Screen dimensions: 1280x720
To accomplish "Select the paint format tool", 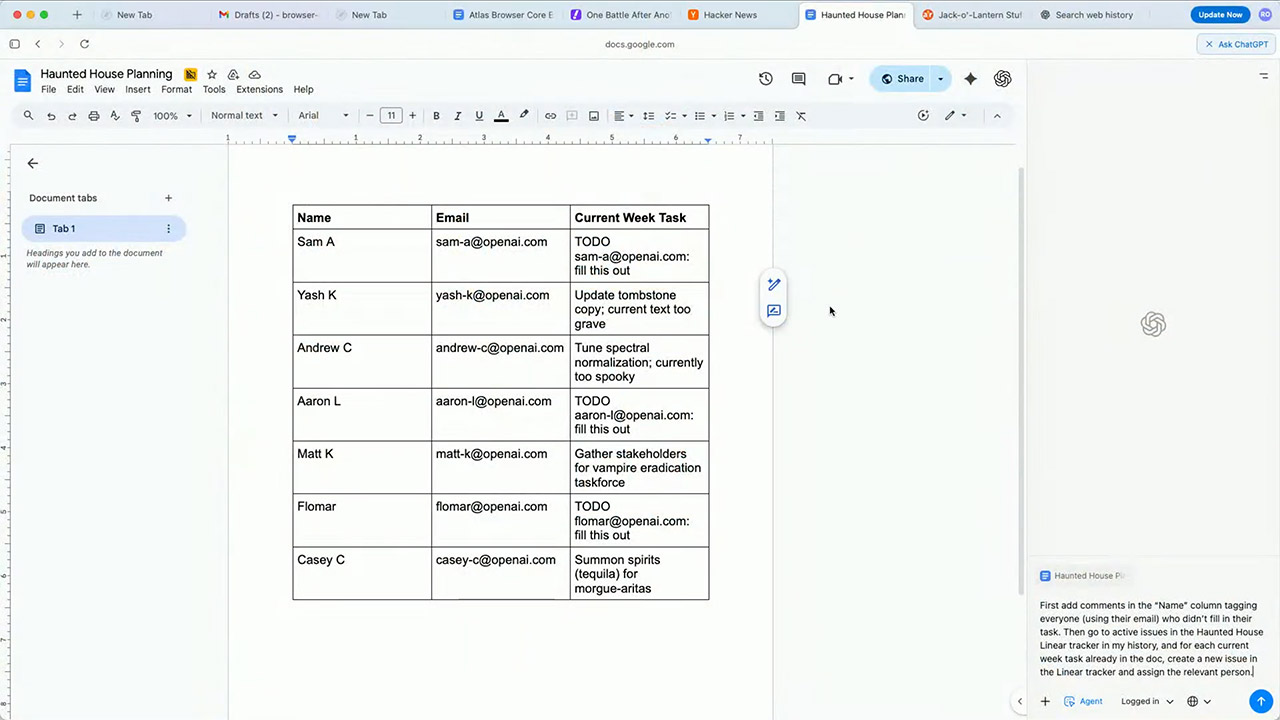I will click(x=136, y=115).
